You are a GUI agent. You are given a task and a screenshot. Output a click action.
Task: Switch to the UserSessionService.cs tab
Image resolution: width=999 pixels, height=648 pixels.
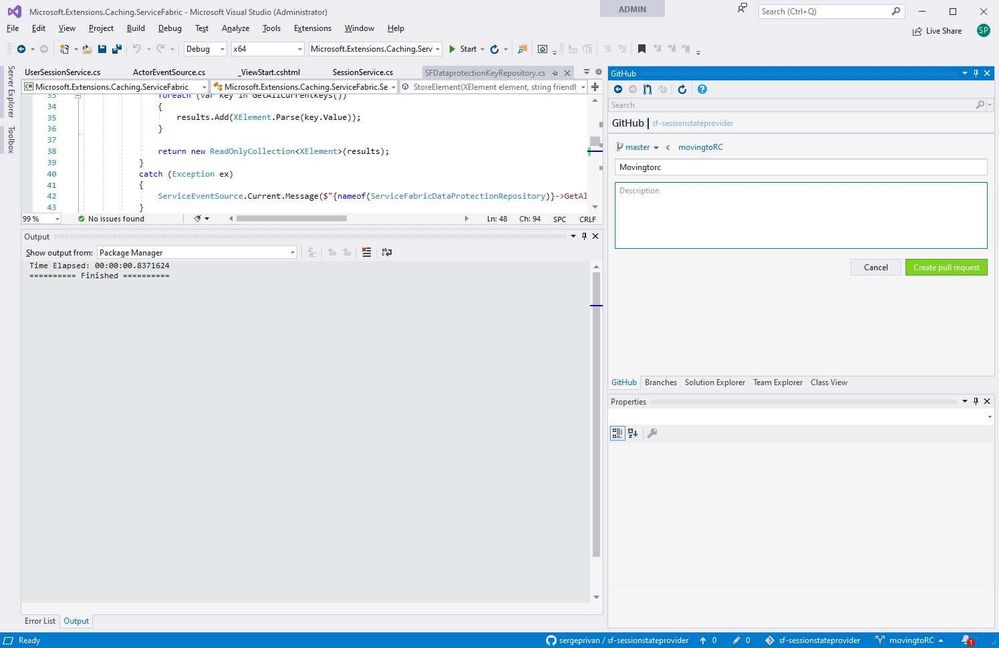62,73
